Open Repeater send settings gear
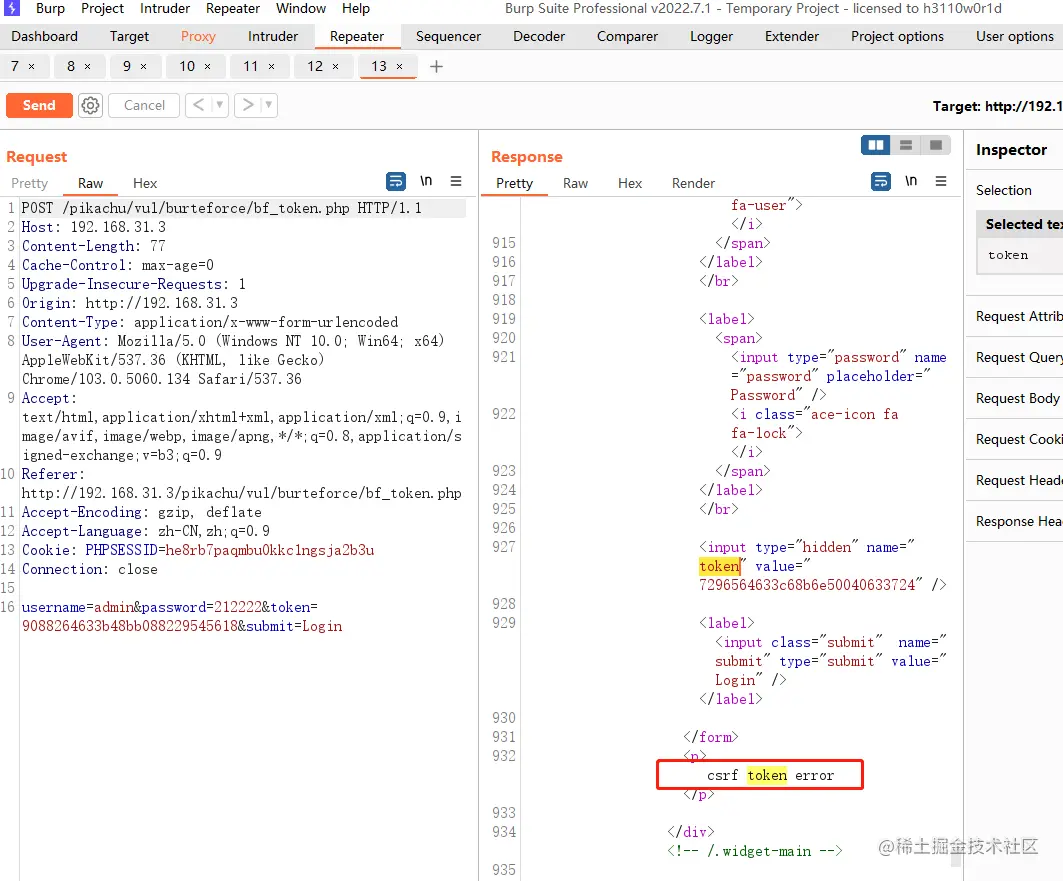The width and height of the screenshot is (1063, 881). [x=90, y=105]
